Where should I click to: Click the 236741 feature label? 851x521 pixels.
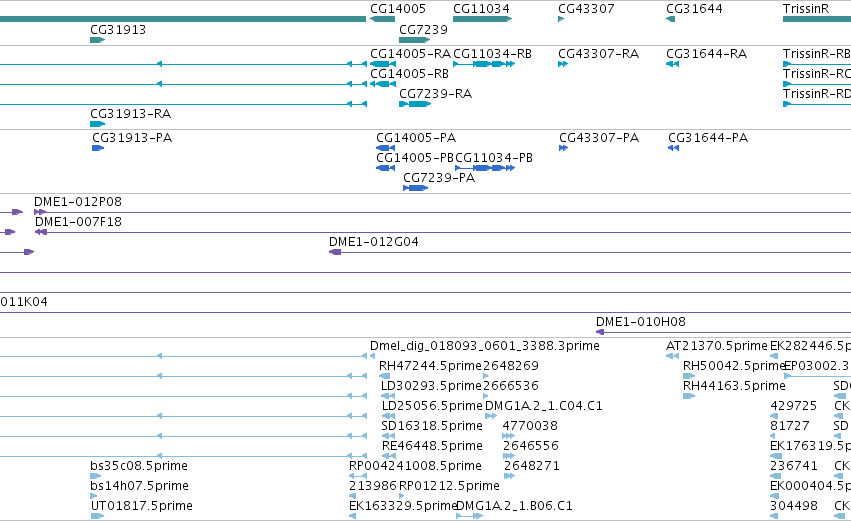[x=793, y=466]
